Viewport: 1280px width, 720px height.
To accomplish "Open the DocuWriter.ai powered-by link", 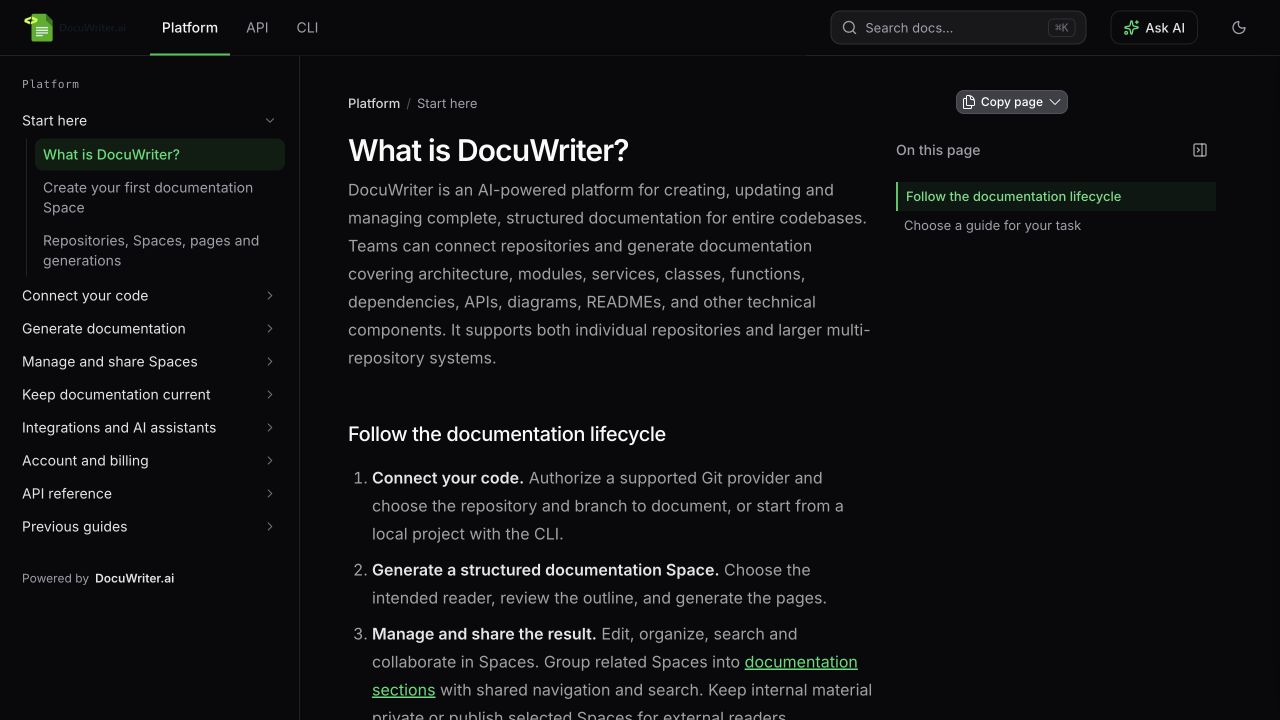I will (x=134, y=578).
